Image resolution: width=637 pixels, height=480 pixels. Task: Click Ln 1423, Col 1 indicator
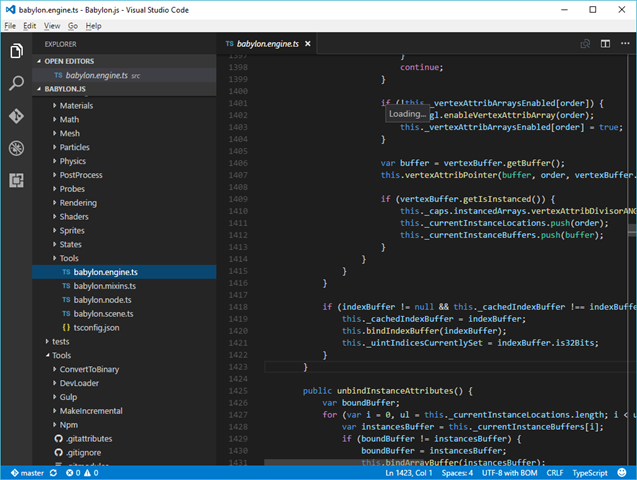click(x=408, y=473)
